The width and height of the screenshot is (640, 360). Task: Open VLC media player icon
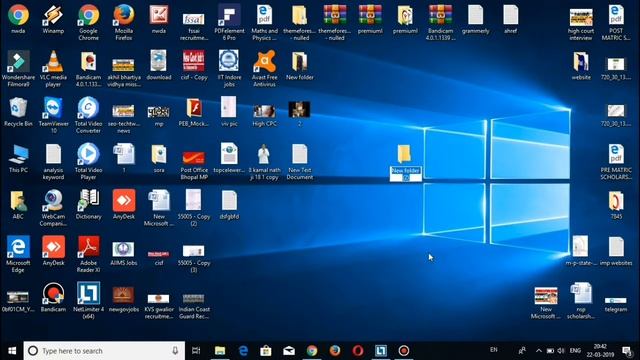(x=53, y=69)
